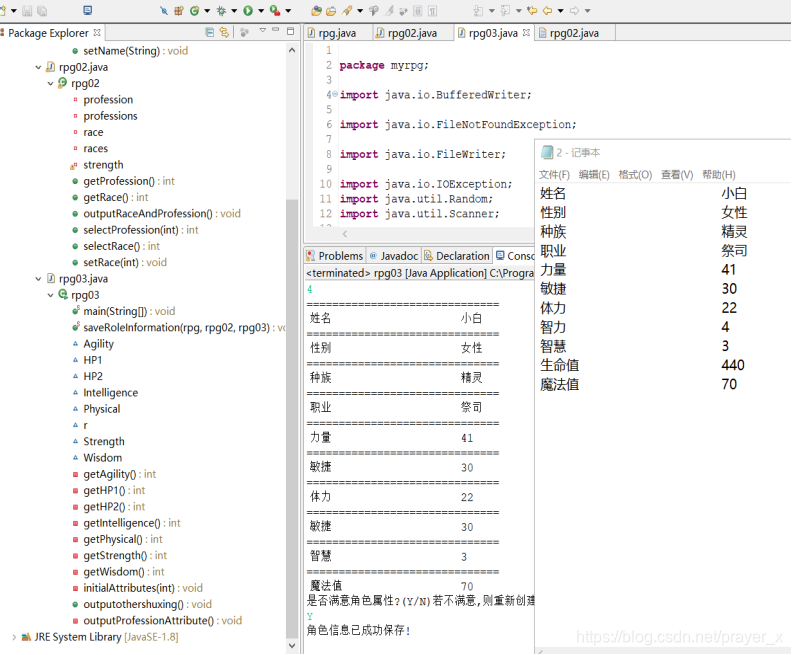Collapse the rpg02 class node
This screenshot has width=792, height=655.
51,83
